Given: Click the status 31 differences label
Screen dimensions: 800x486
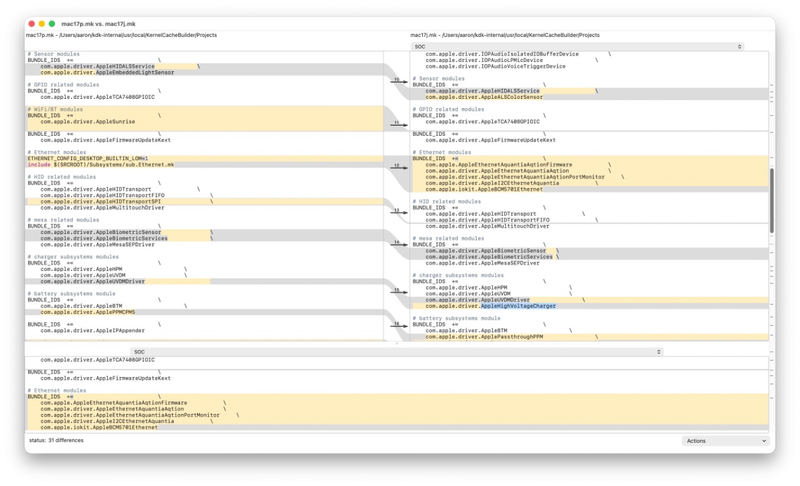Looking at the screenshot, I should [x=56, y=440].
